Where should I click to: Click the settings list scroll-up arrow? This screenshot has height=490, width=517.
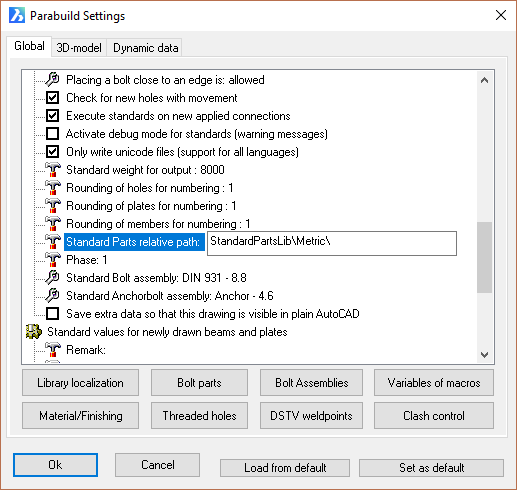pos(485,80)
